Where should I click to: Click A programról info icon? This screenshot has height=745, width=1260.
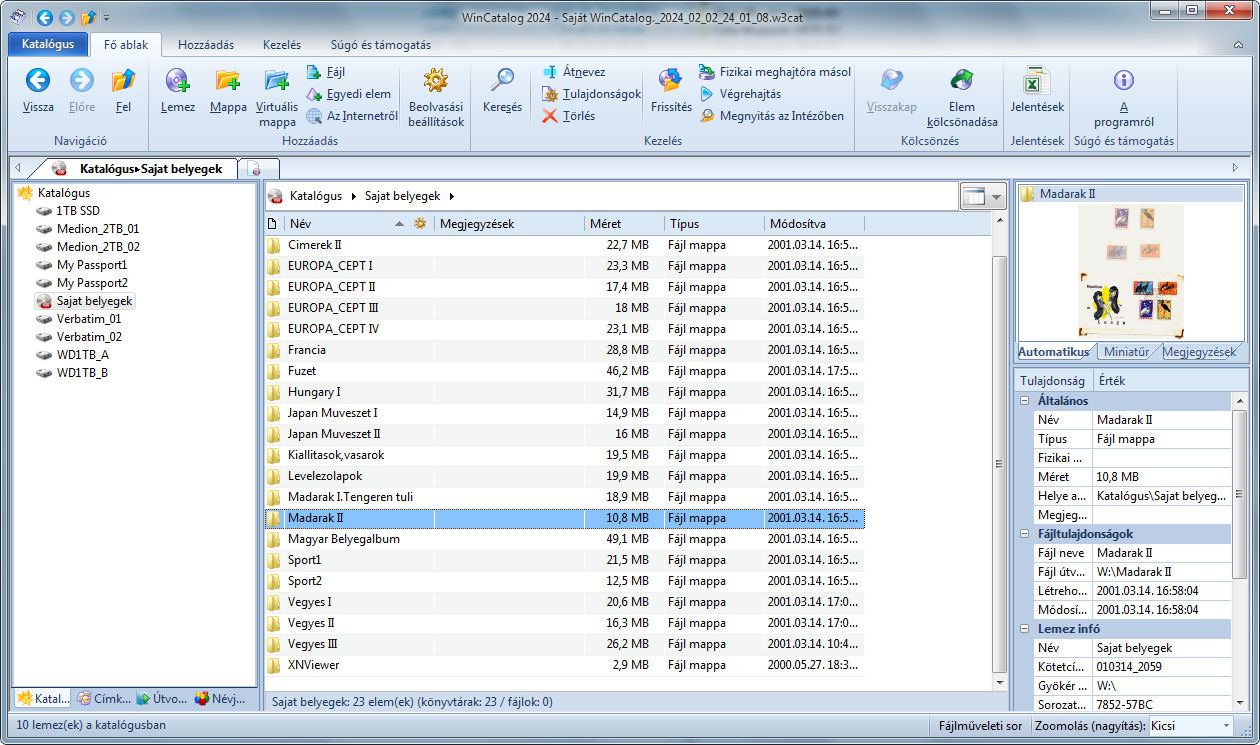[1123, 82]
